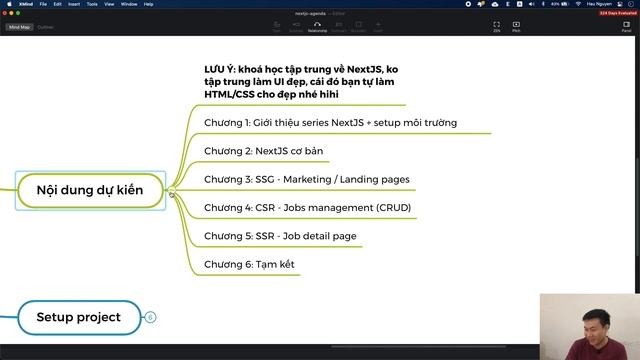Open the volume control in menu bar
The image size is (640, 360).
[531, 4]
